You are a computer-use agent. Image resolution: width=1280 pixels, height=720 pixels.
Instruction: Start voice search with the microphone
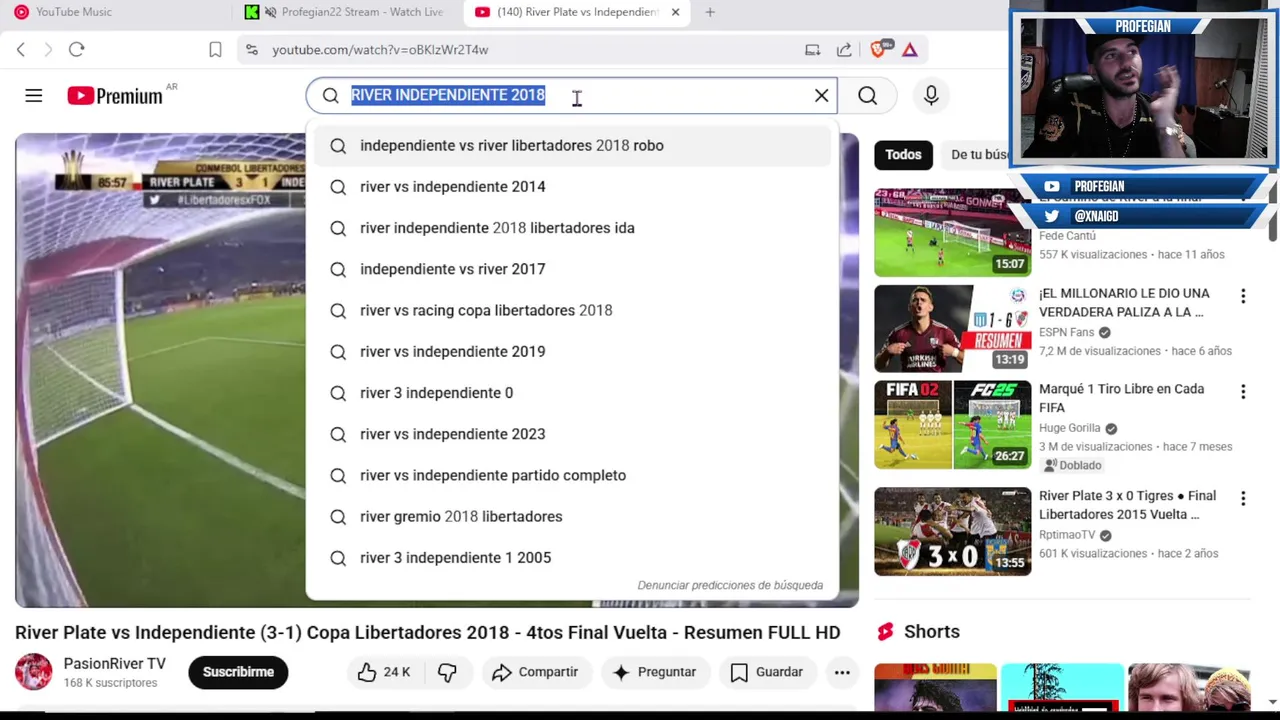(x=931, y=96)
